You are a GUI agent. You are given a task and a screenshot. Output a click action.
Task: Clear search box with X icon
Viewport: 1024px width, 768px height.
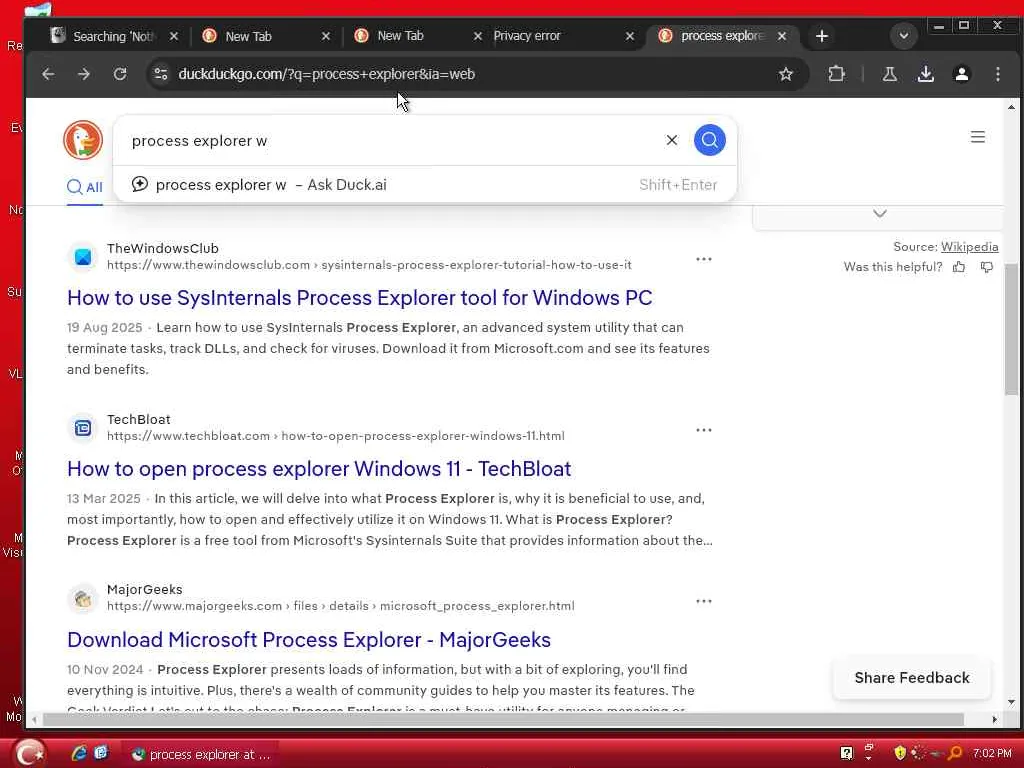click(x=671, y=140)
